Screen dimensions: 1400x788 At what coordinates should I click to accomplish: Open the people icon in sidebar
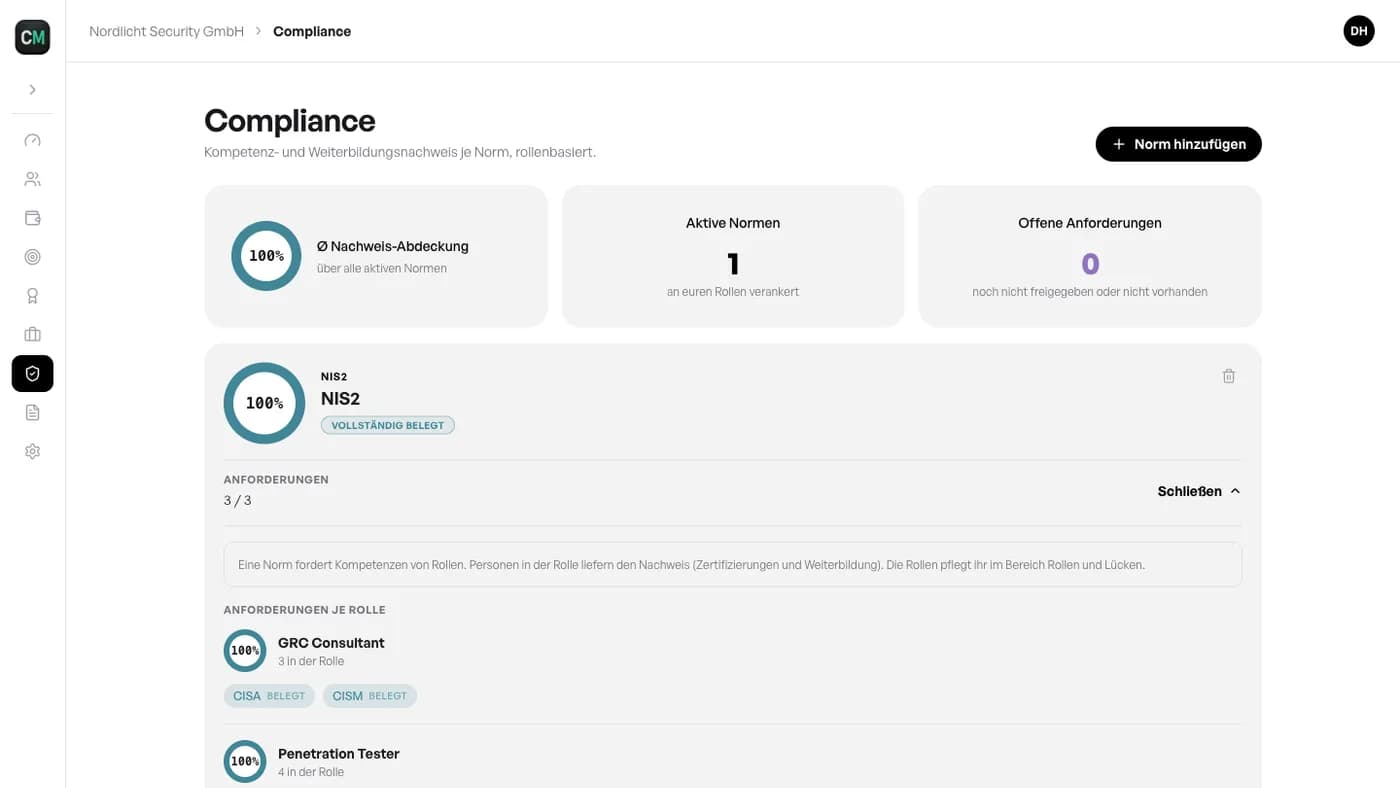[32, 179]
